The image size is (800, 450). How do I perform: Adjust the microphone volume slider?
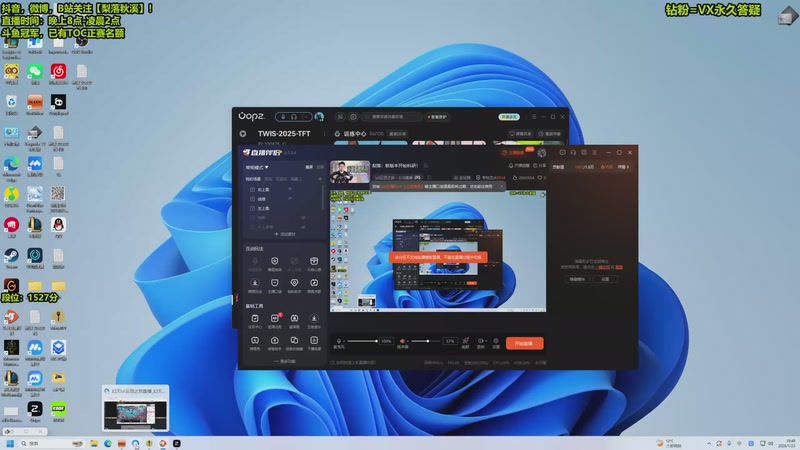coord(363,341)
